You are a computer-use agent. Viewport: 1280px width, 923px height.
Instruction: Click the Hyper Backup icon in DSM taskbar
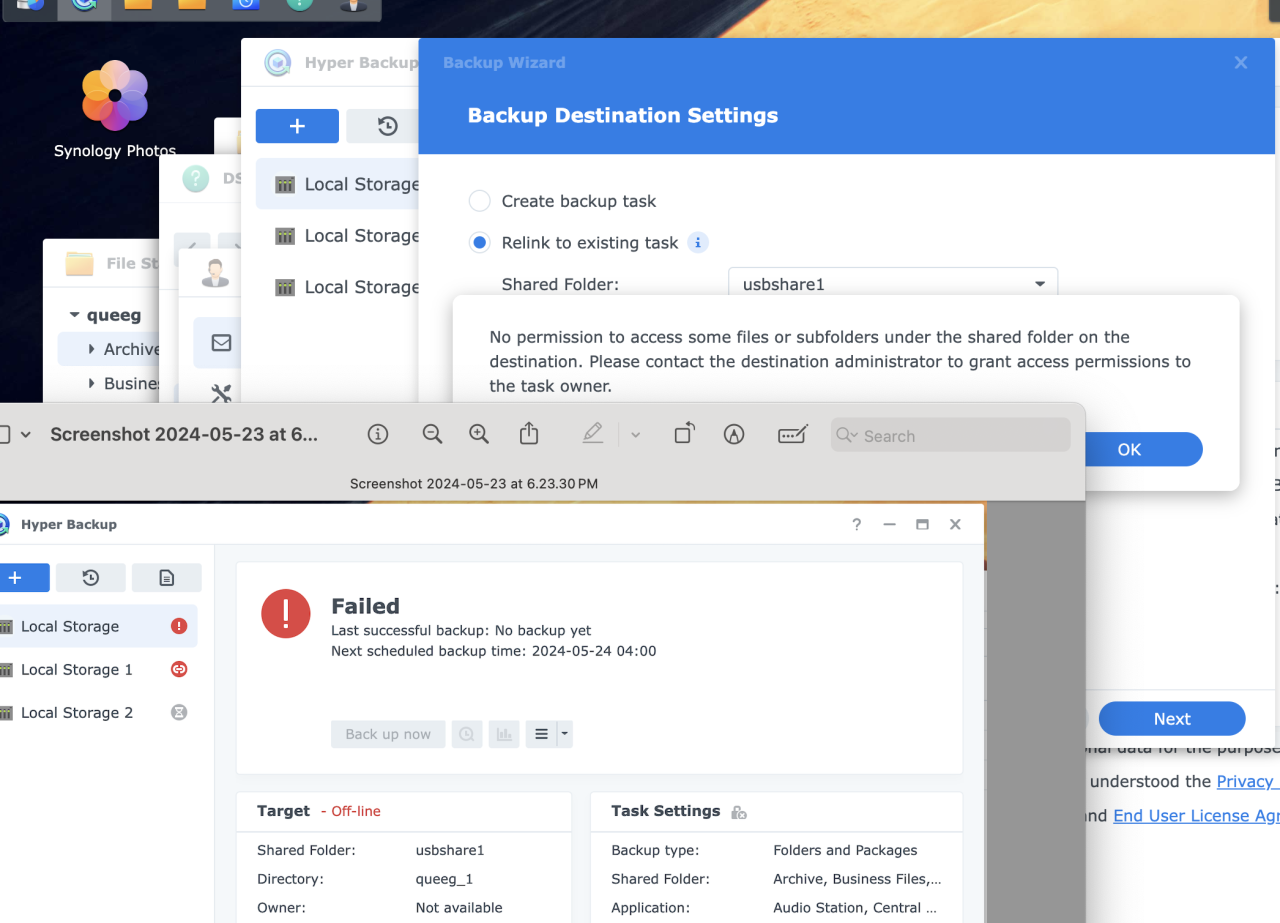(84, 4)
